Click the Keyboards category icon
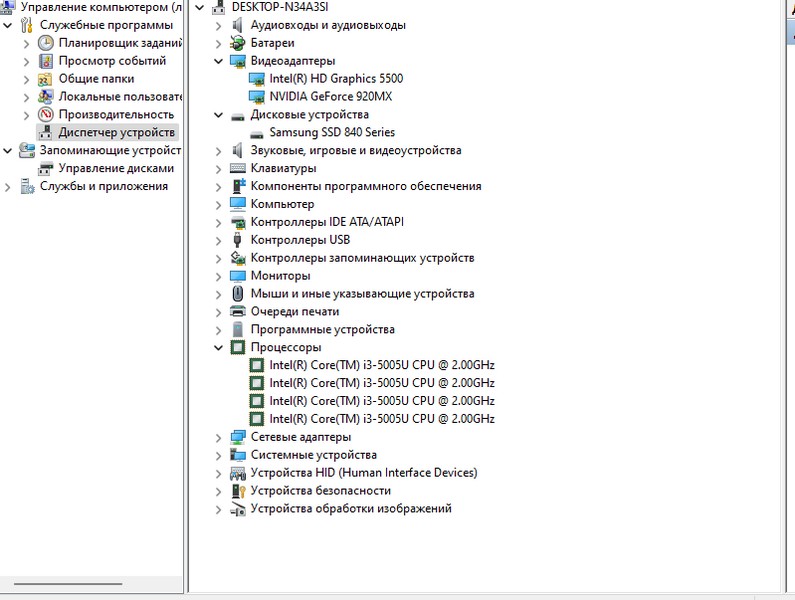Viewport: 795px width, 600px height. point(238,169)
